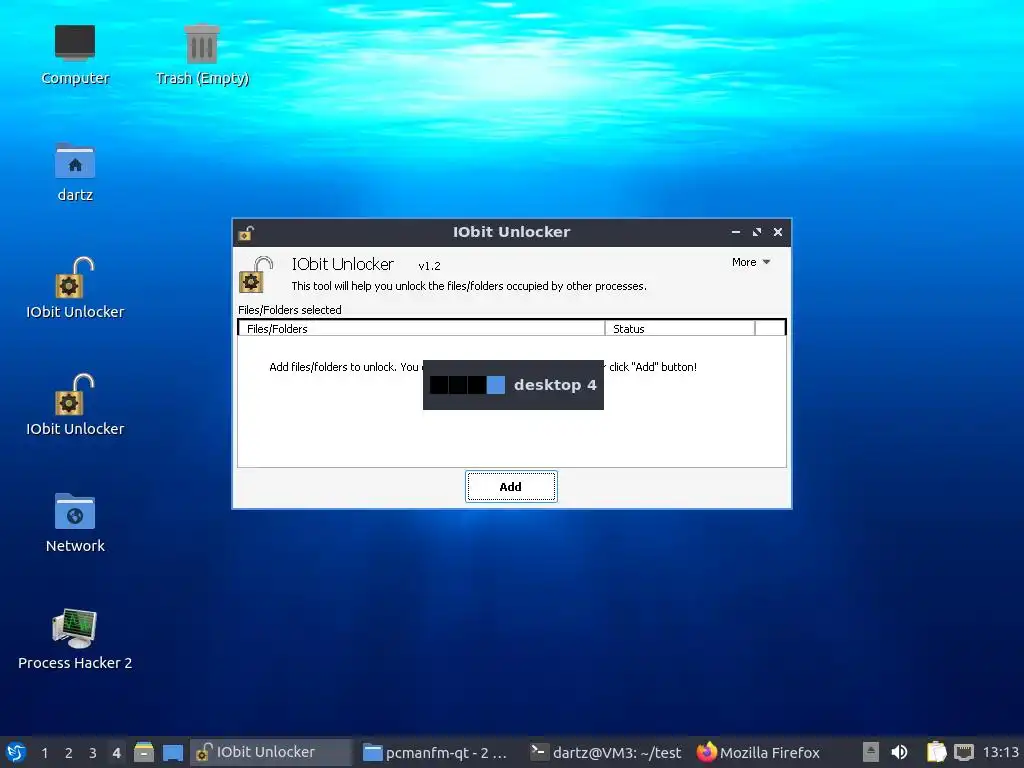The width and height of the screenshot is (1024, 768).
Task: Switch to pcmanfm-qt taskbar window
Action: coord(436,752)
